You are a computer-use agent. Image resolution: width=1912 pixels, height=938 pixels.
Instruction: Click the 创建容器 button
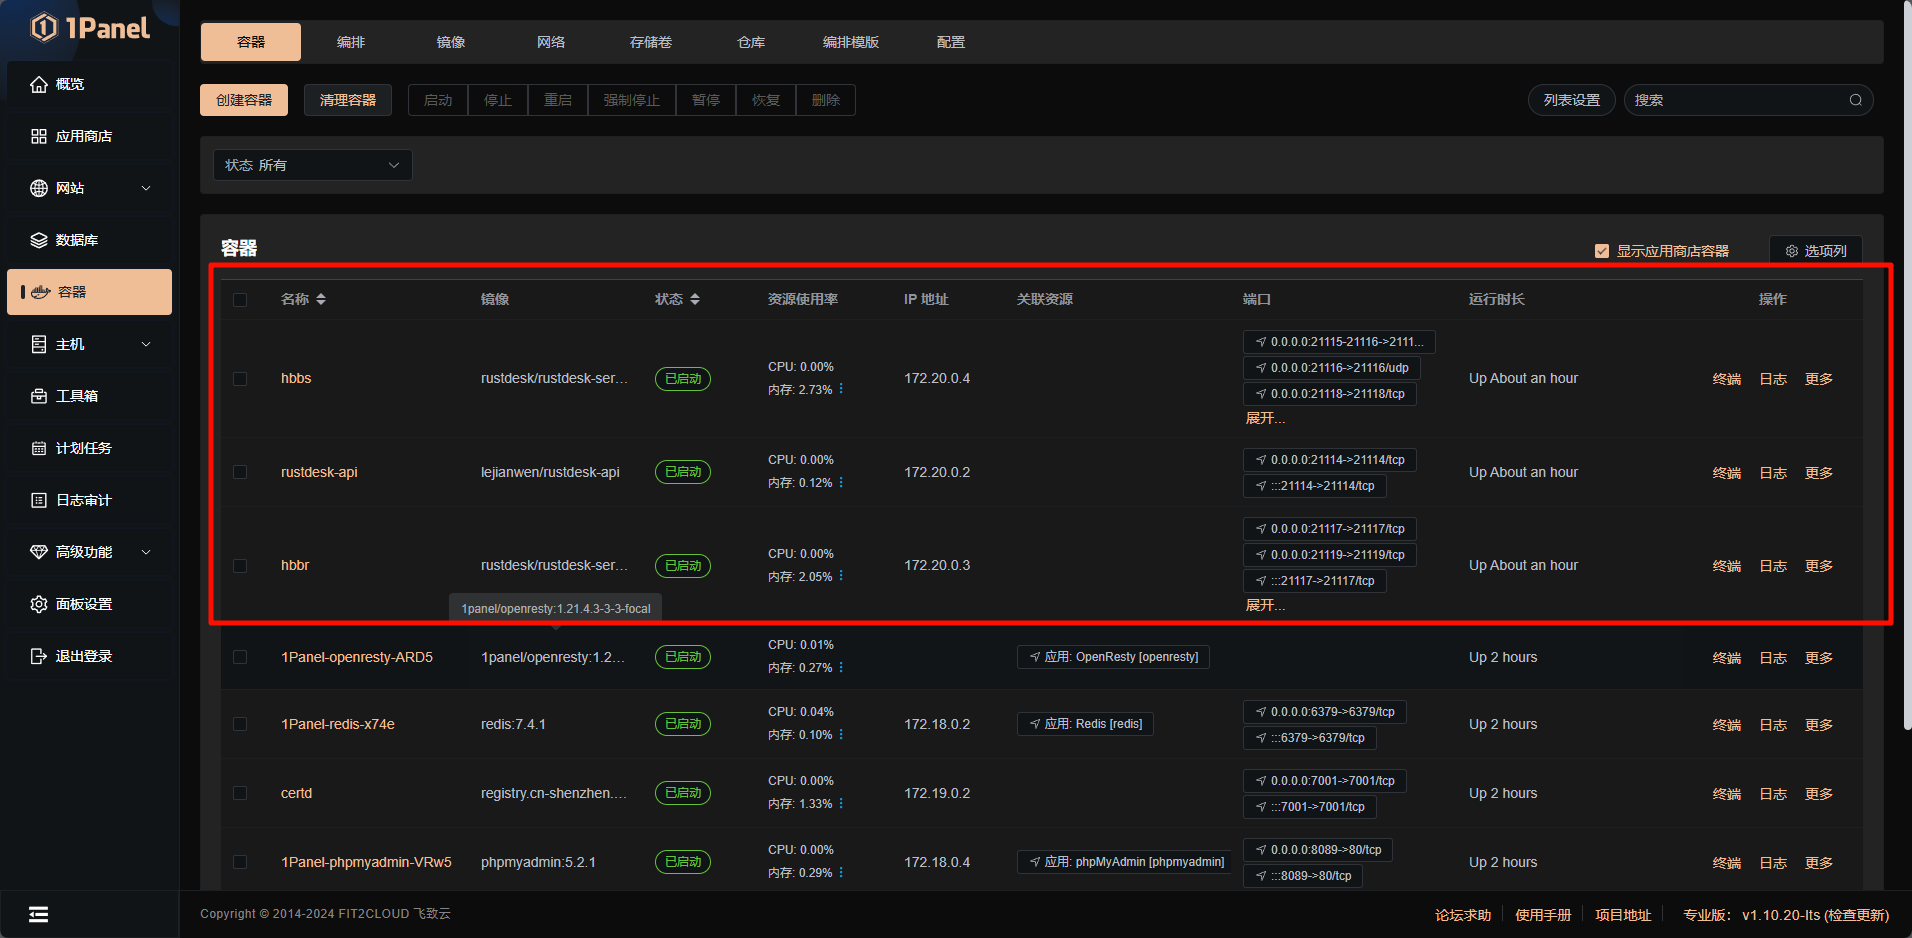(x=244, y=100)
